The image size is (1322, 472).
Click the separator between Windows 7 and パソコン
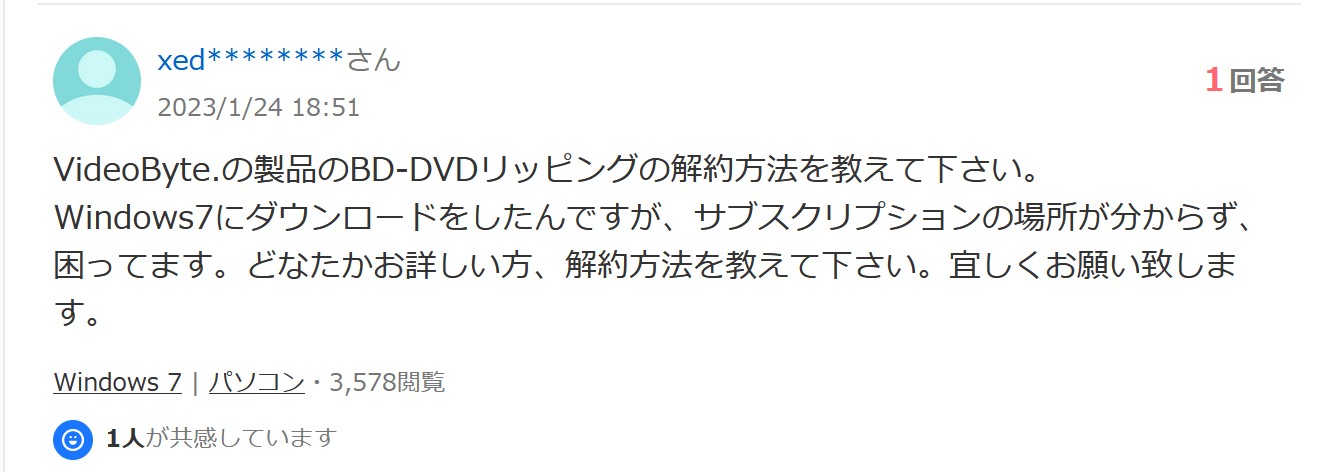[195, 381]
